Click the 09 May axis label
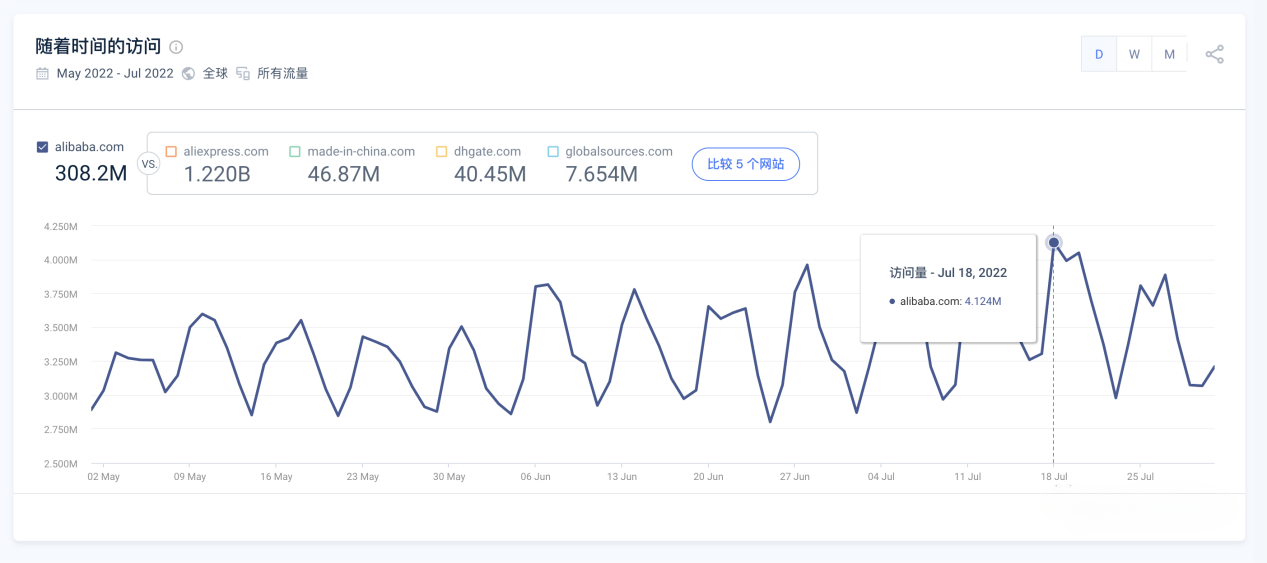Image resolution: width=1267 pixels, height=563 pixels. 189,477
